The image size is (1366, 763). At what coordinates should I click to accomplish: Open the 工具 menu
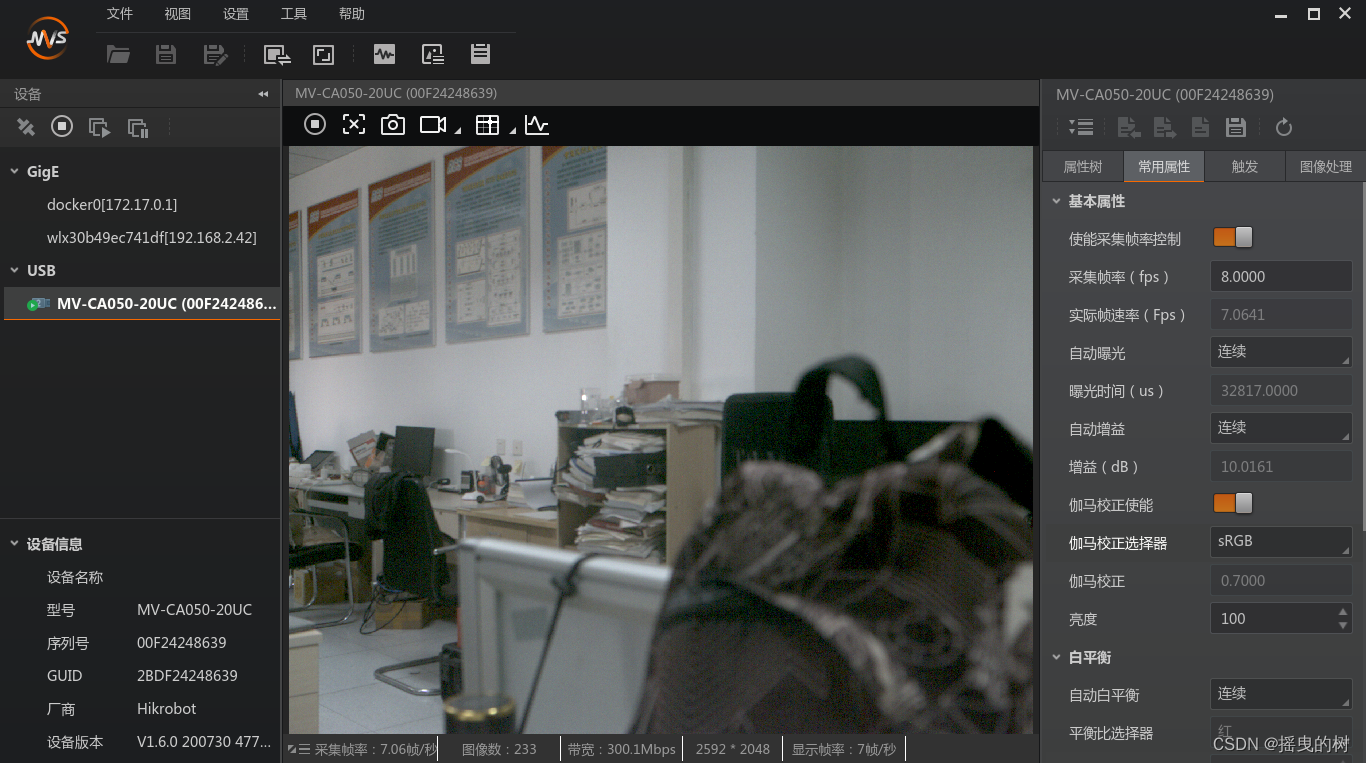pyautogui.click(x=294, y=14)
